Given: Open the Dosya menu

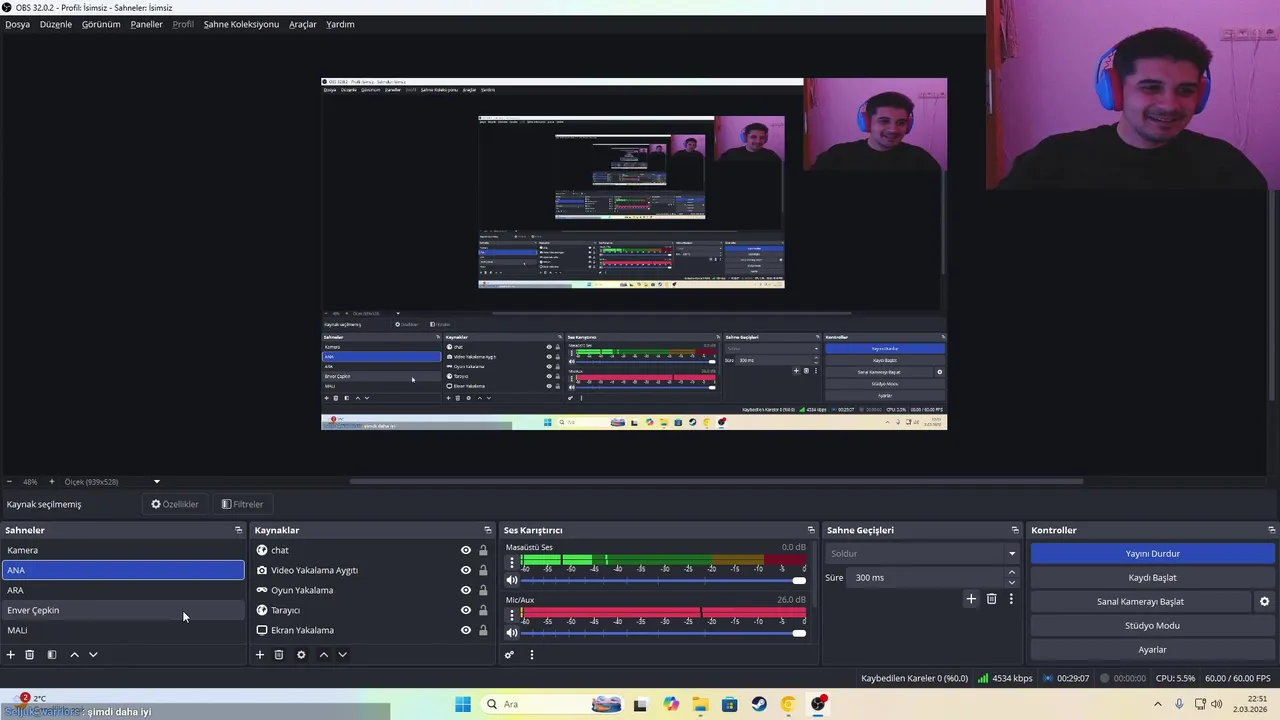Looking at the screenshot, I should pos(17,24).
